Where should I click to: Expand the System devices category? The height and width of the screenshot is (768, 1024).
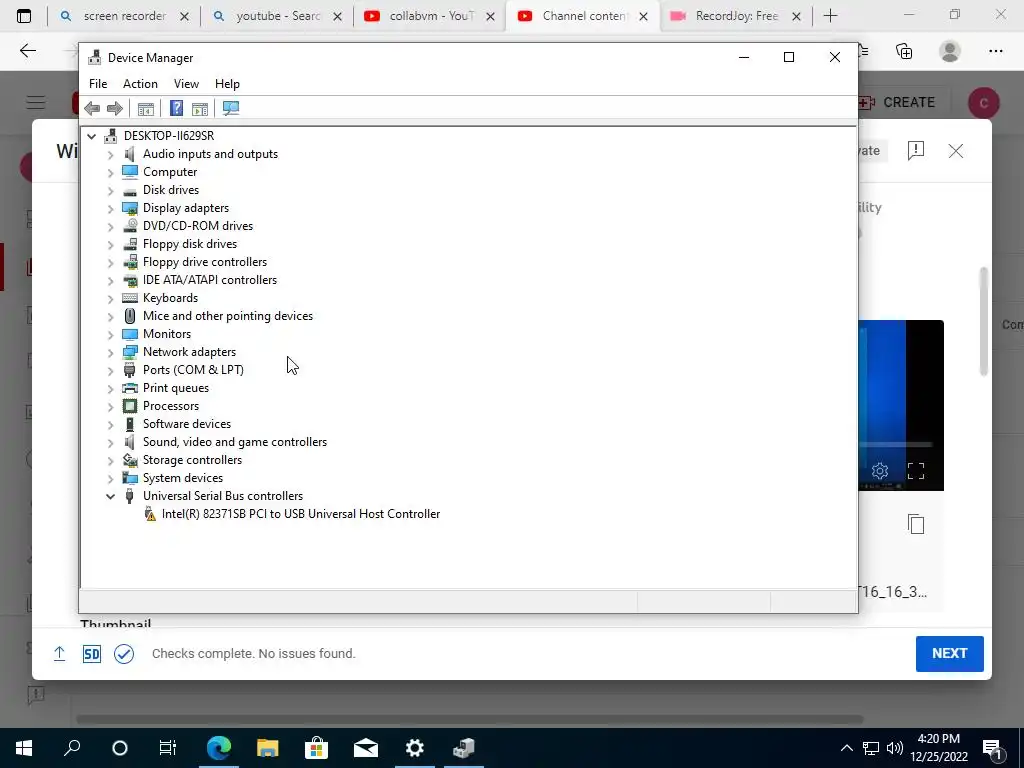(110, 478)
